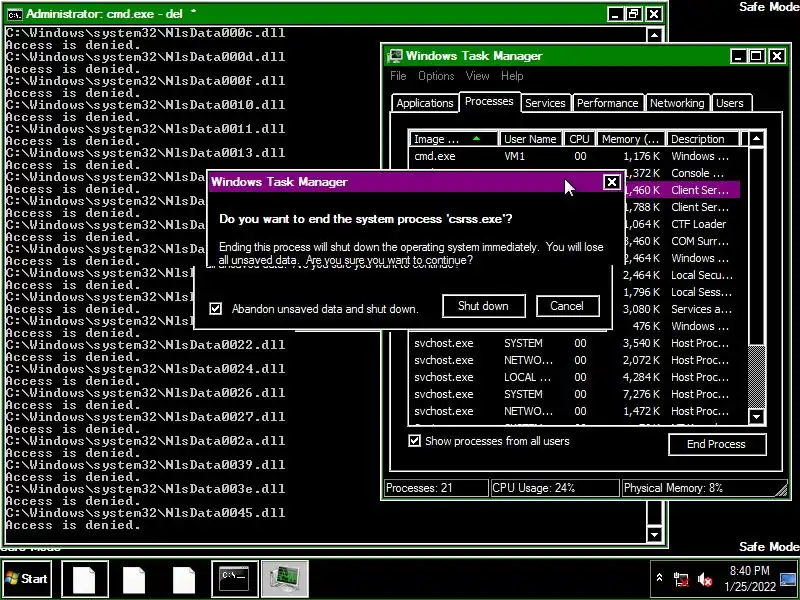The image size is (800, 600).
Task: Click the Processes: 21 status entry
Action: pos(436,488)
